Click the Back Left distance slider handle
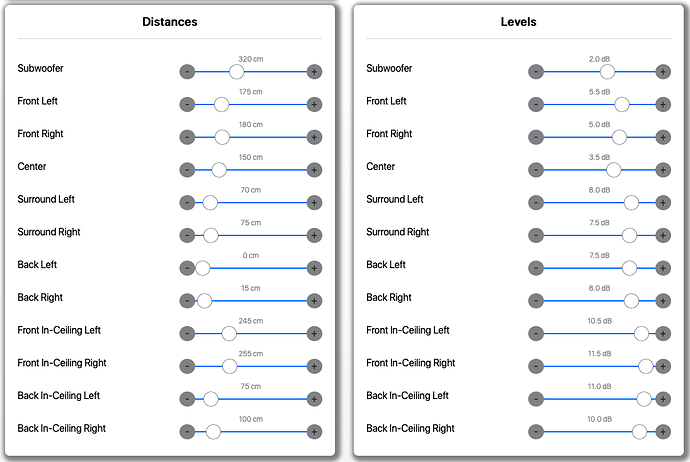The image size is (690, 462). pos(202,268)
